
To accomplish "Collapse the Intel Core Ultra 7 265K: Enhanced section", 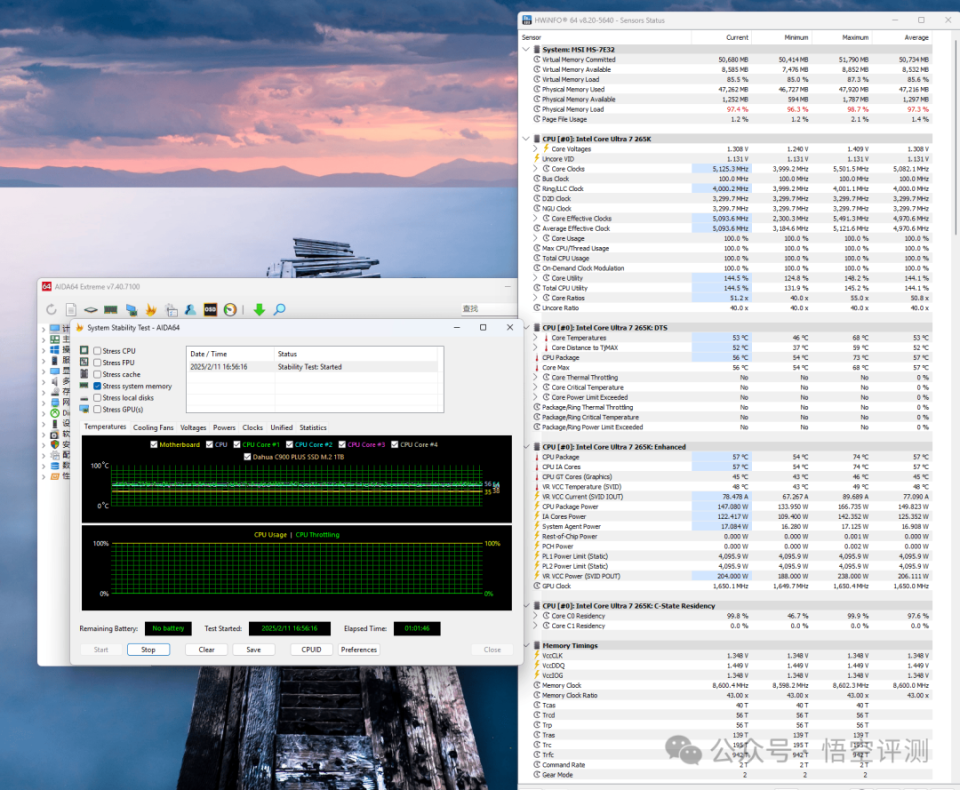I will pos(526,447).
